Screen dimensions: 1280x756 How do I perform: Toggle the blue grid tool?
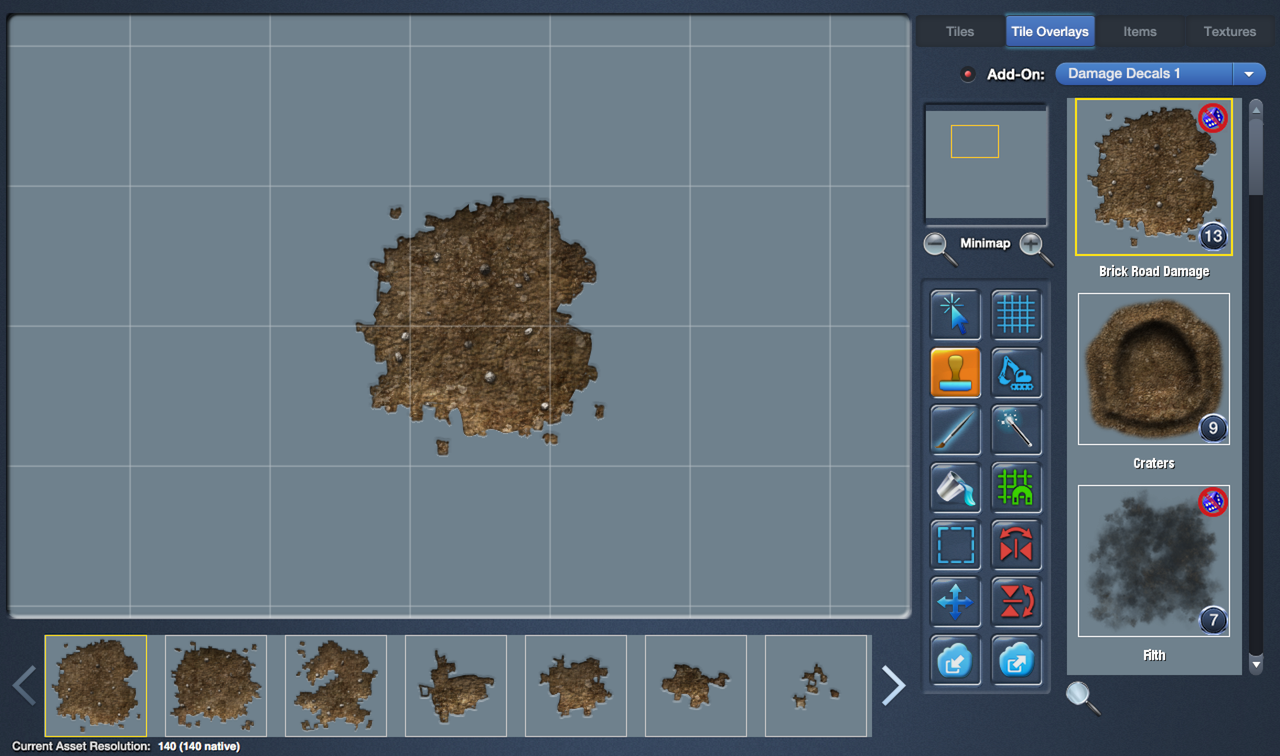1016,315
